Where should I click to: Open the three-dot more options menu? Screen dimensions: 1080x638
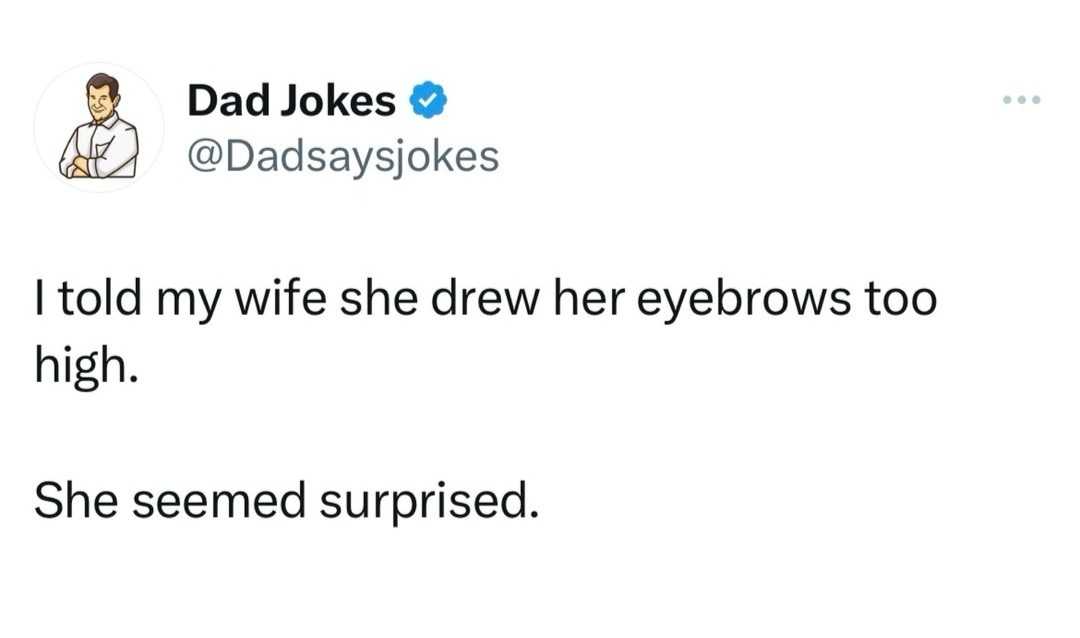(1022, 101)
